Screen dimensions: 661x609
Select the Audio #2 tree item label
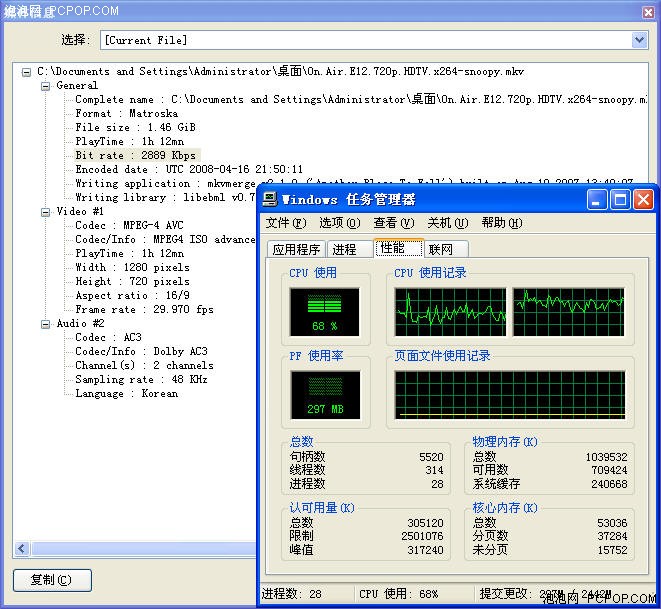point(81,324)
